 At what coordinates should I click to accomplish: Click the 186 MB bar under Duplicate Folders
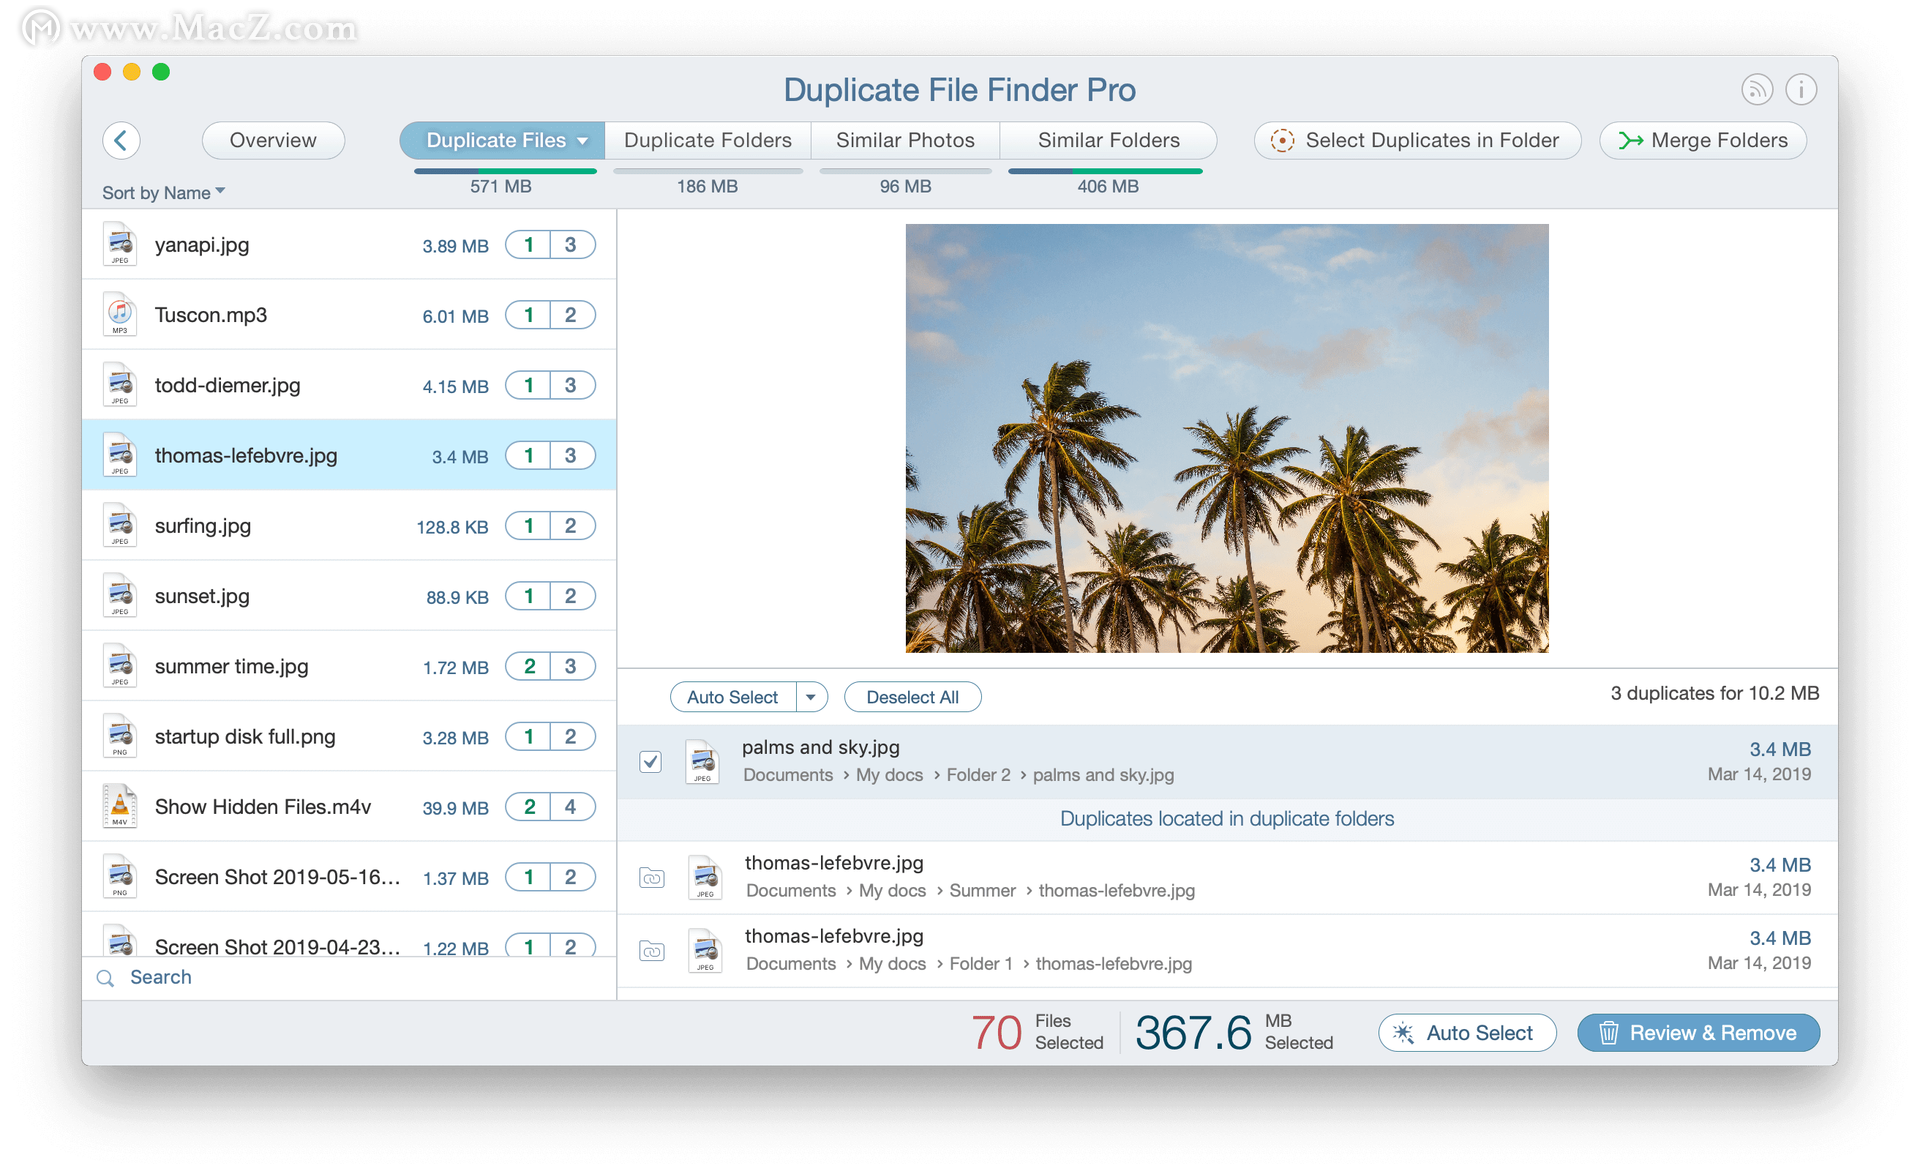708,171
